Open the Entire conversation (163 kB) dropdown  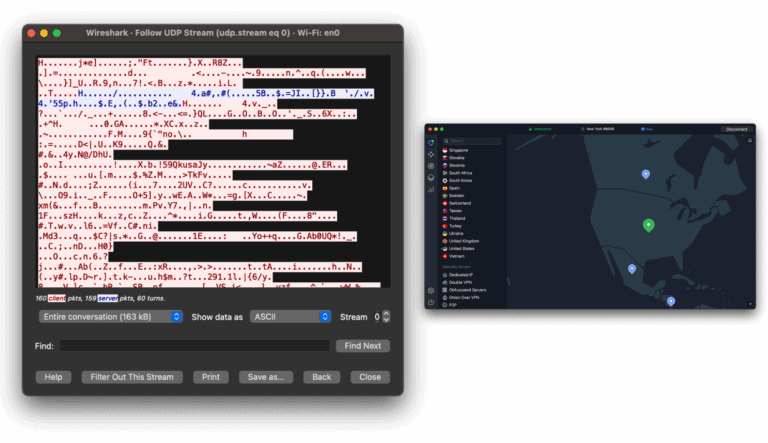pyautogui.click(x=111, y=317)
